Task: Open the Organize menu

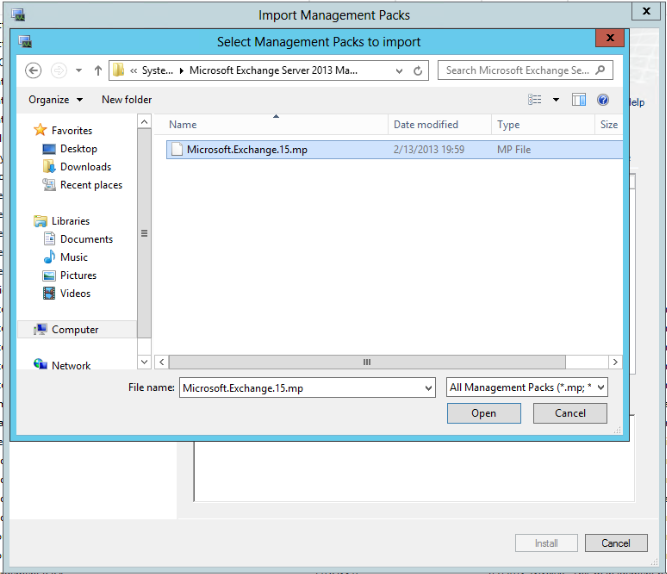Action: coord(55,100)
